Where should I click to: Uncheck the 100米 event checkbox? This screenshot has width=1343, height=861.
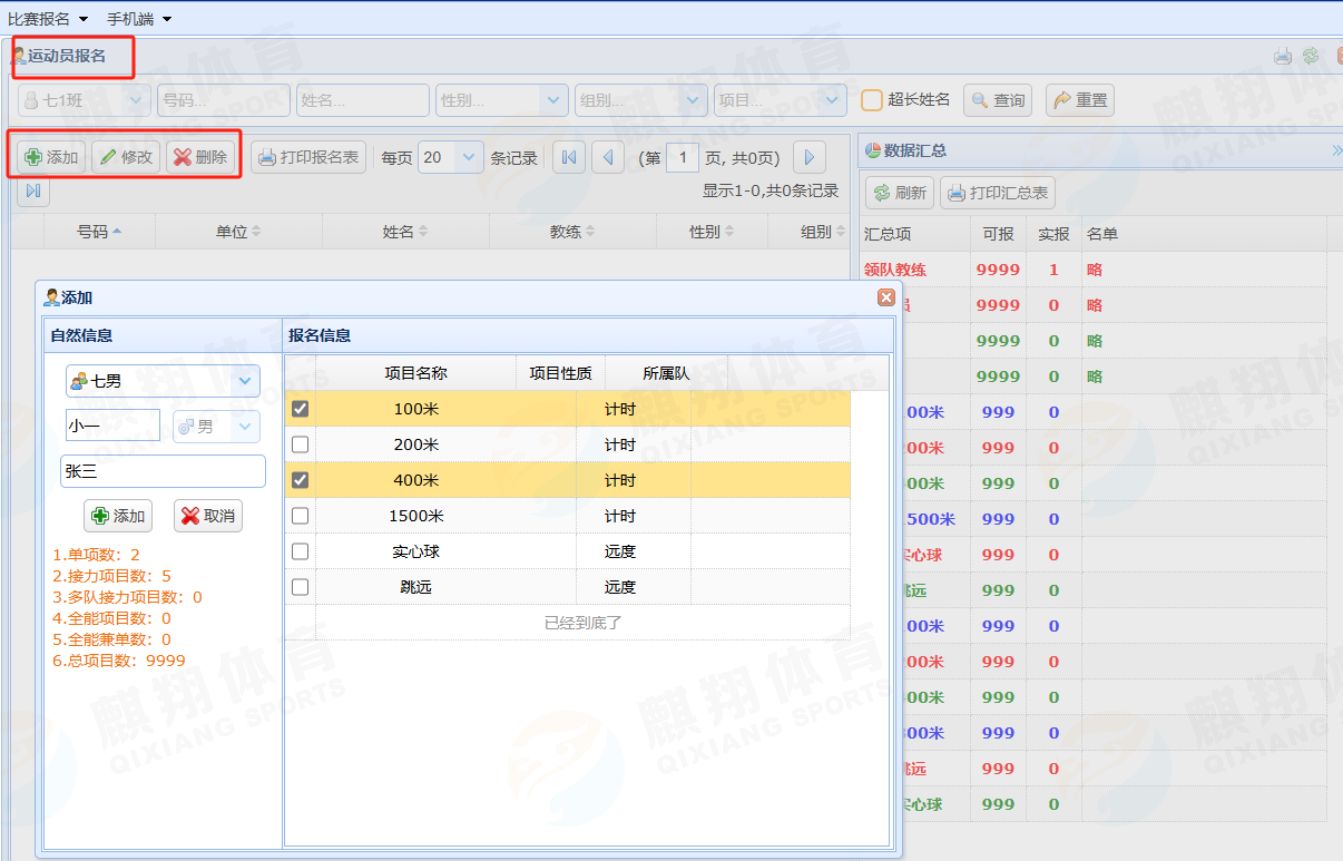click(x=300, y=409)
